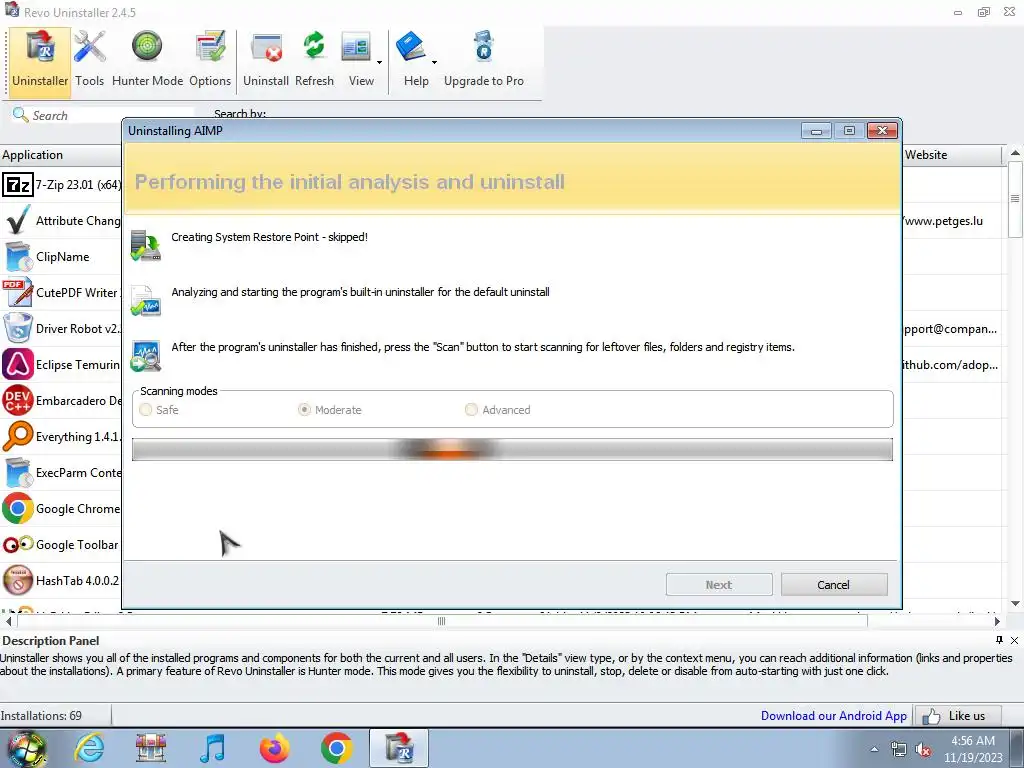This screenshot has height=768, width=1024.
Task: Click the Application column header
Action: point(61,155)
